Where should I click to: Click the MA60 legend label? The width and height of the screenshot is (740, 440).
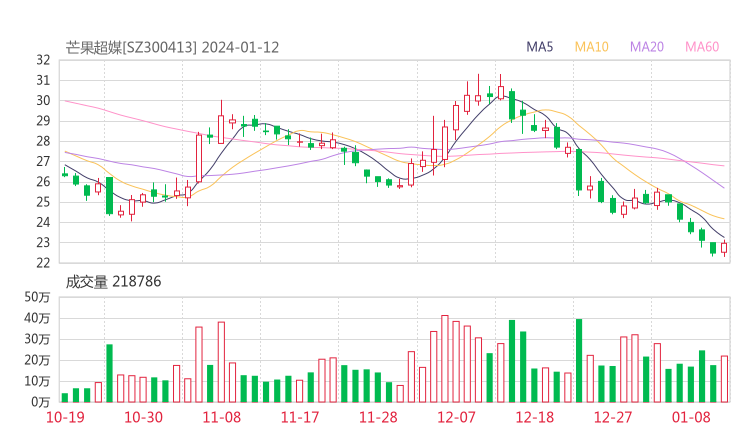702,47
